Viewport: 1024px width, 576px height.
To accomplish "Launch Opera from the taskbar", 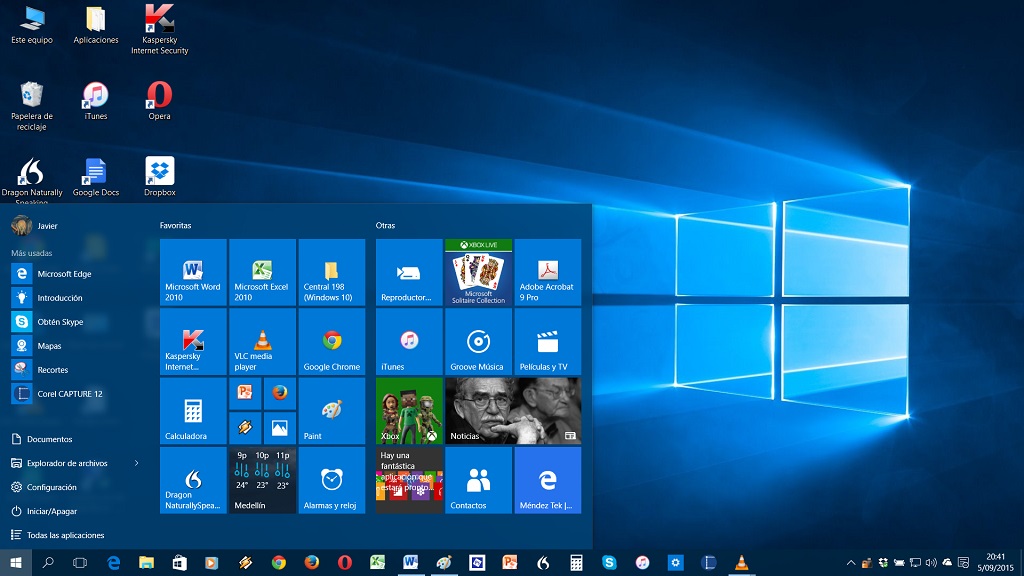I will [345, 562].
